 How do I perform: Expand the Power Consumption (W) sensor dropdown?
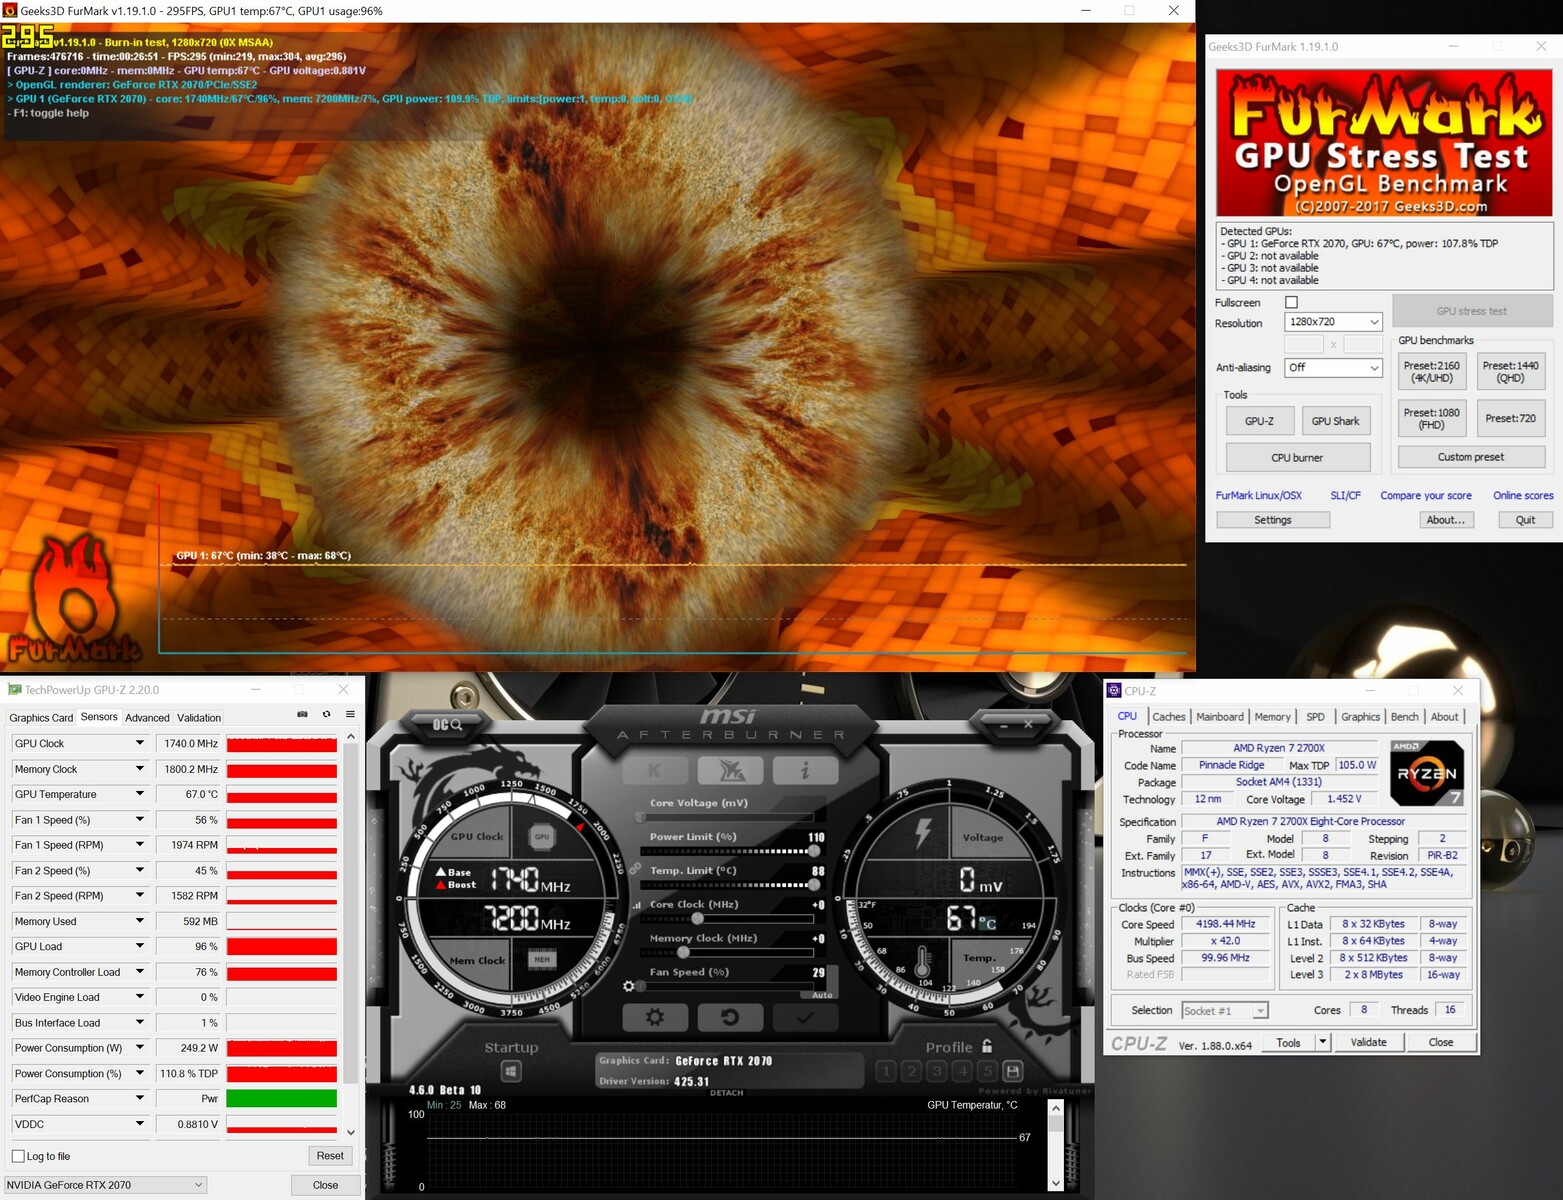(x=140, y=1048)
